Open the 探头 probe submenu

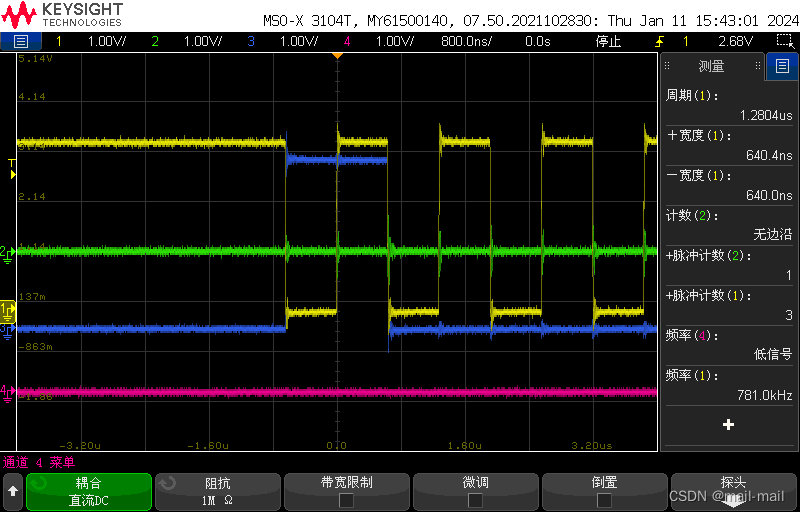pos(733,492)
